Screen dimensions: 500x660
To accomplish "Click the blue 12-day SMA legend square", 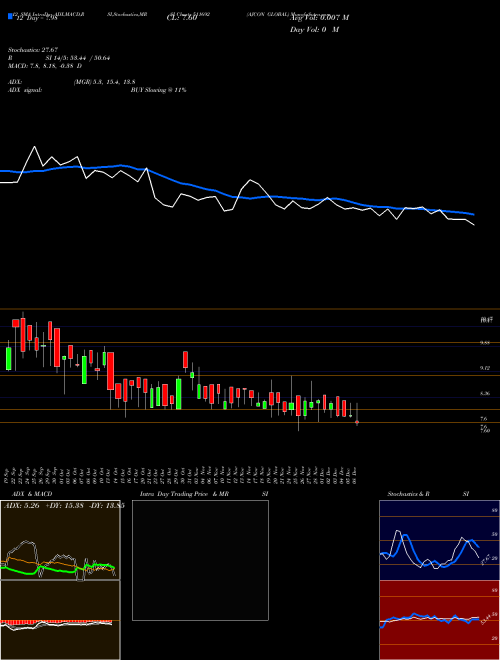I will [11, 17].
